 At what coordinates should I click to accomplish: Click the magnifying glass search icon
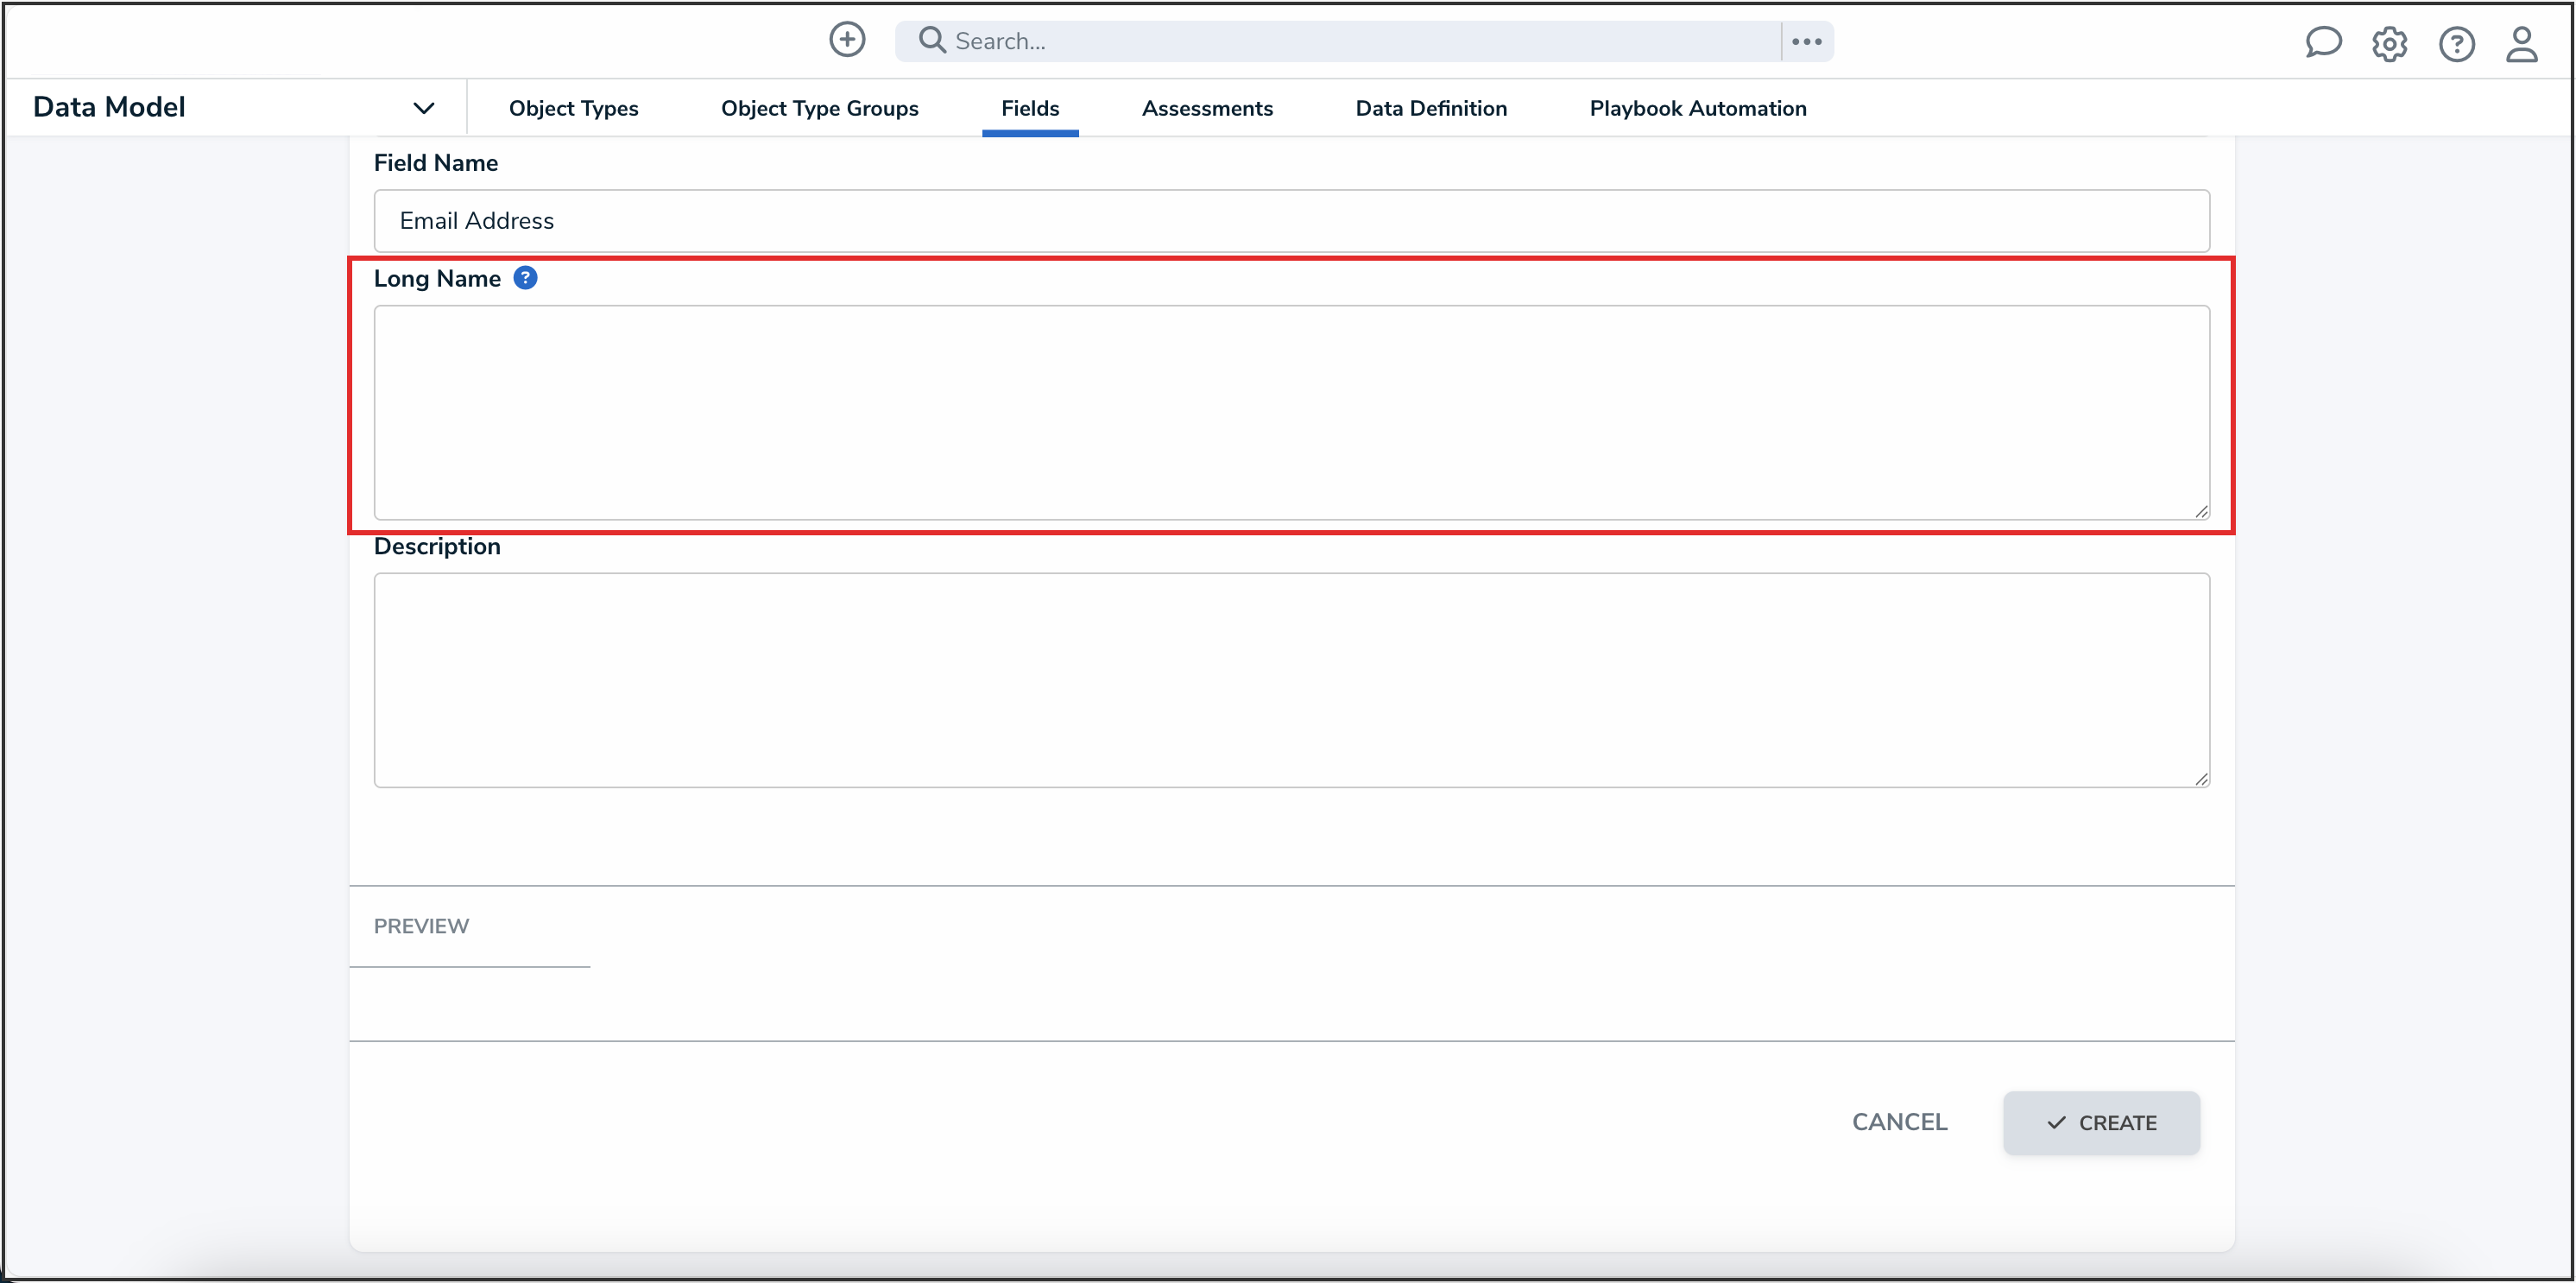coord(932,40)
